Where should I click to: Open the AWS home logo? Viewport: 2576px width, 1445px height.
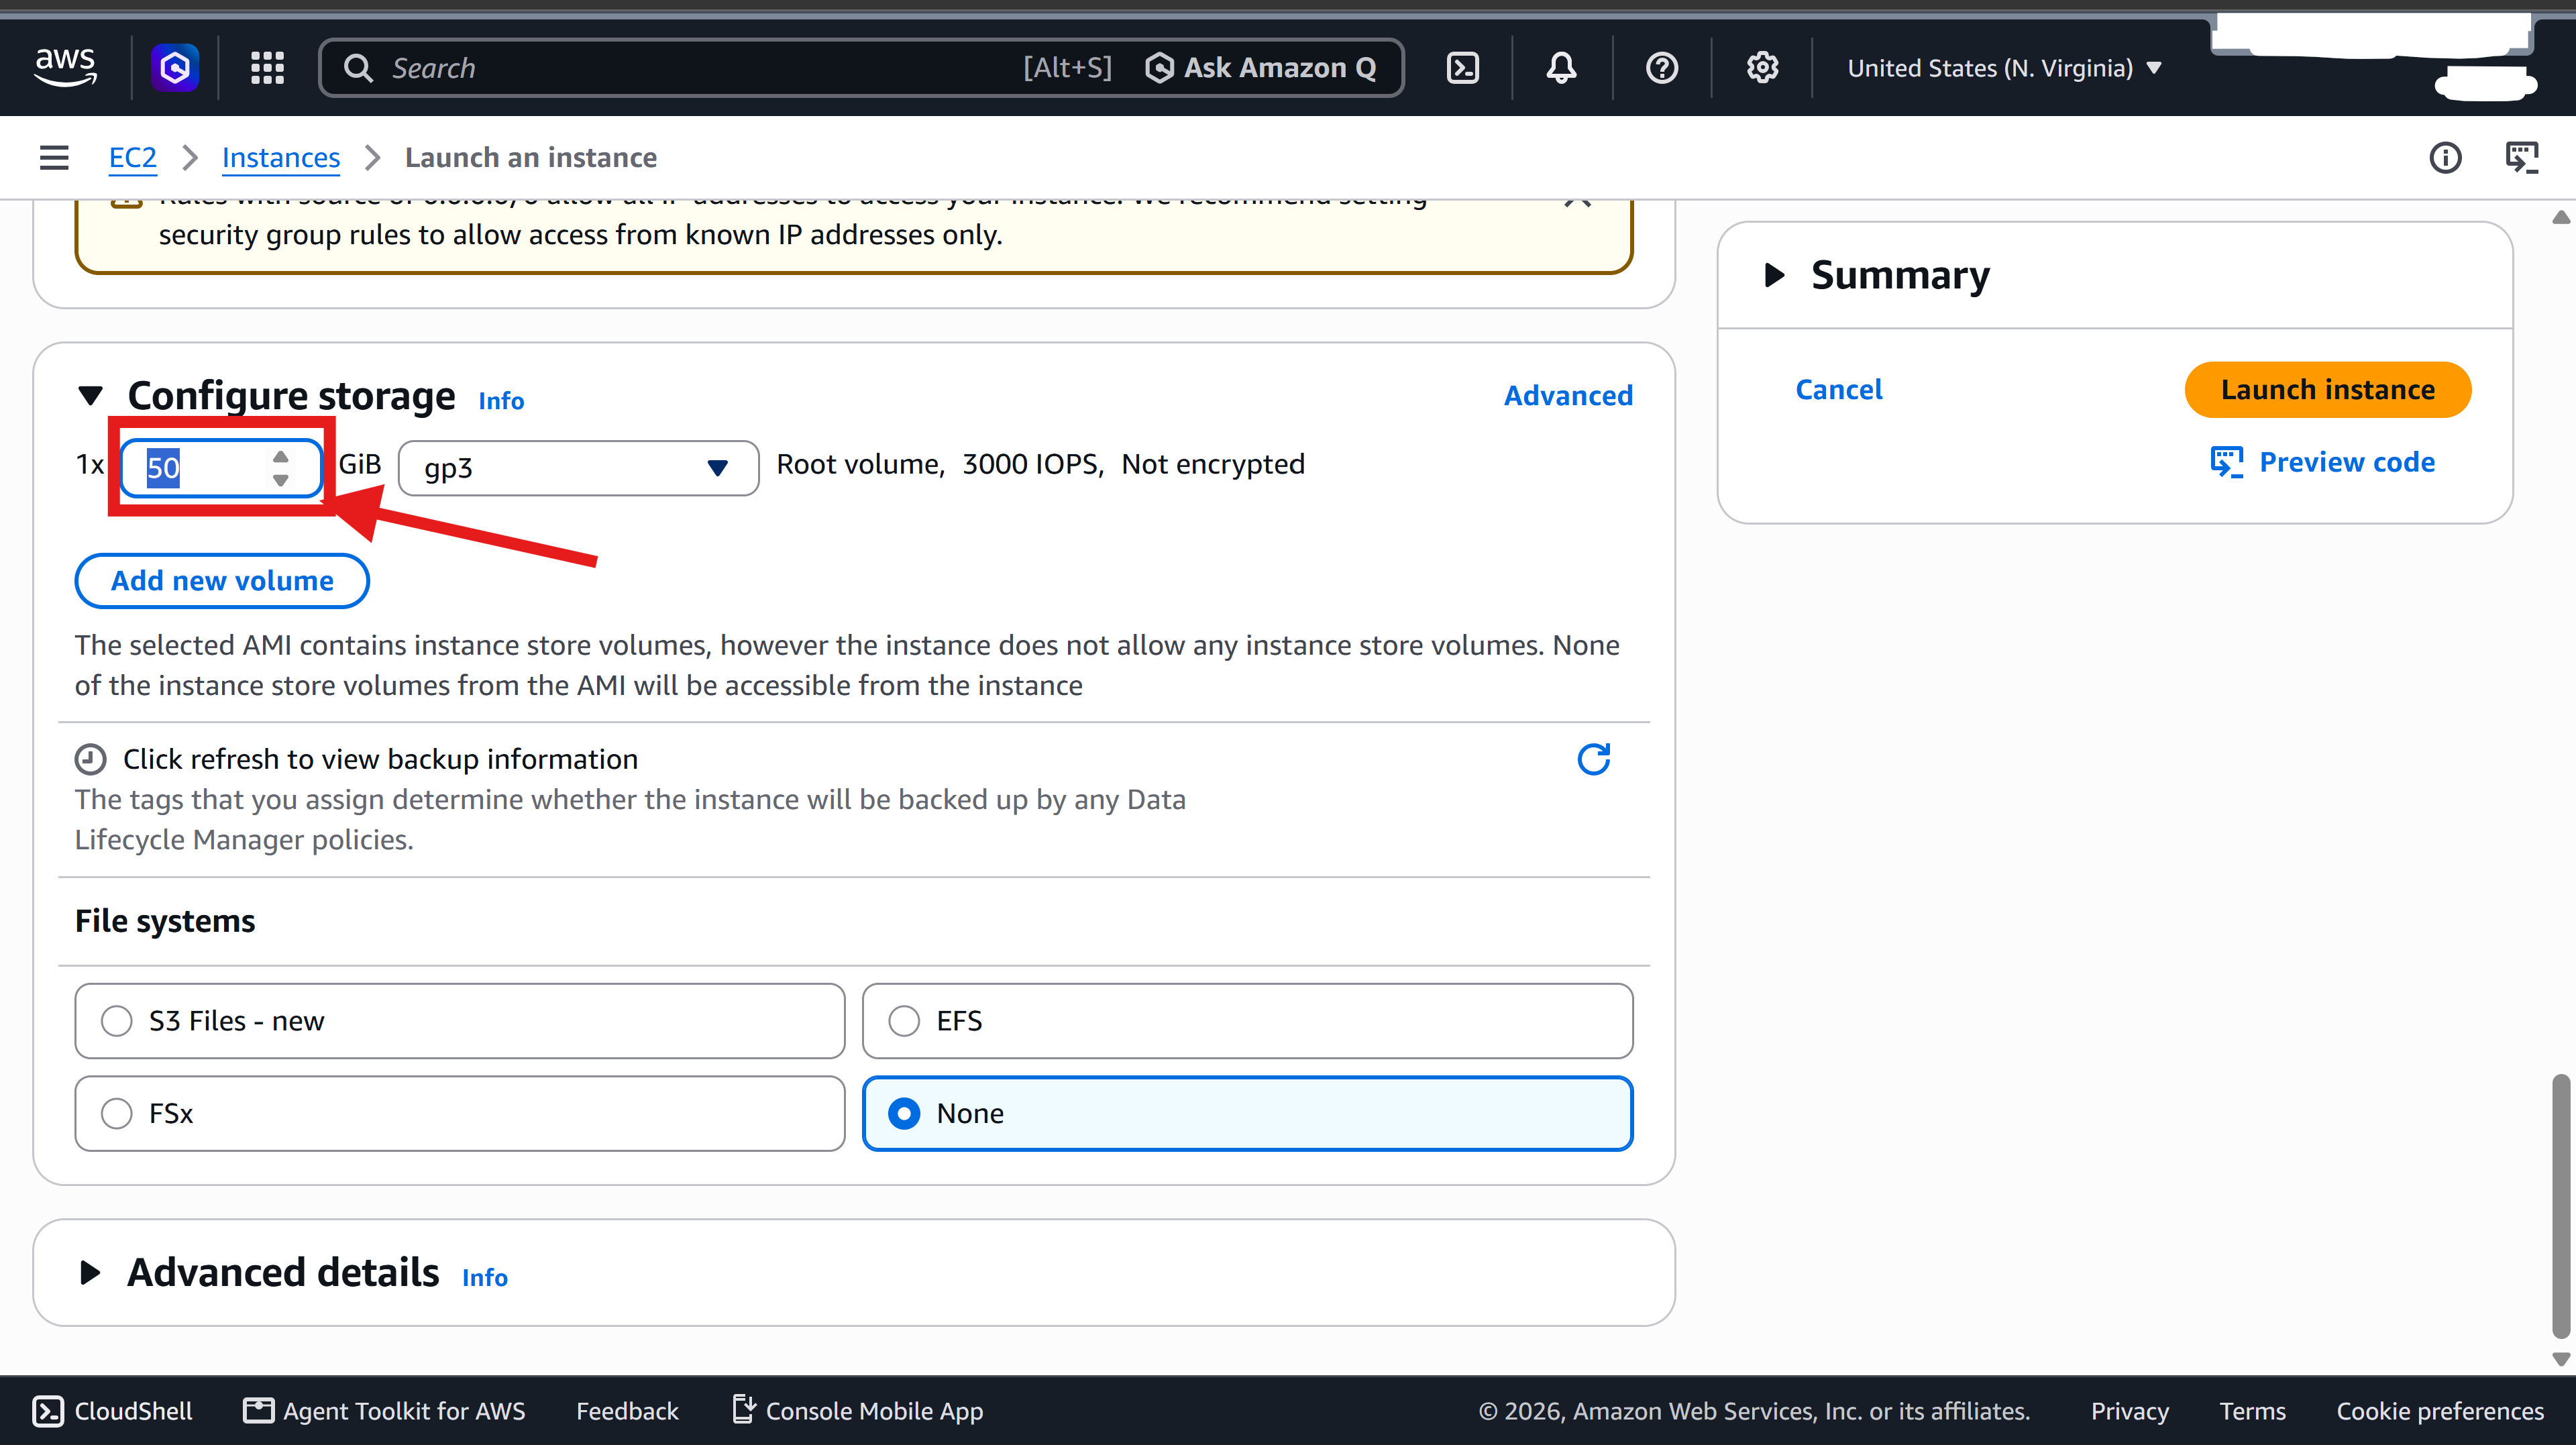[x=66, y=67]
